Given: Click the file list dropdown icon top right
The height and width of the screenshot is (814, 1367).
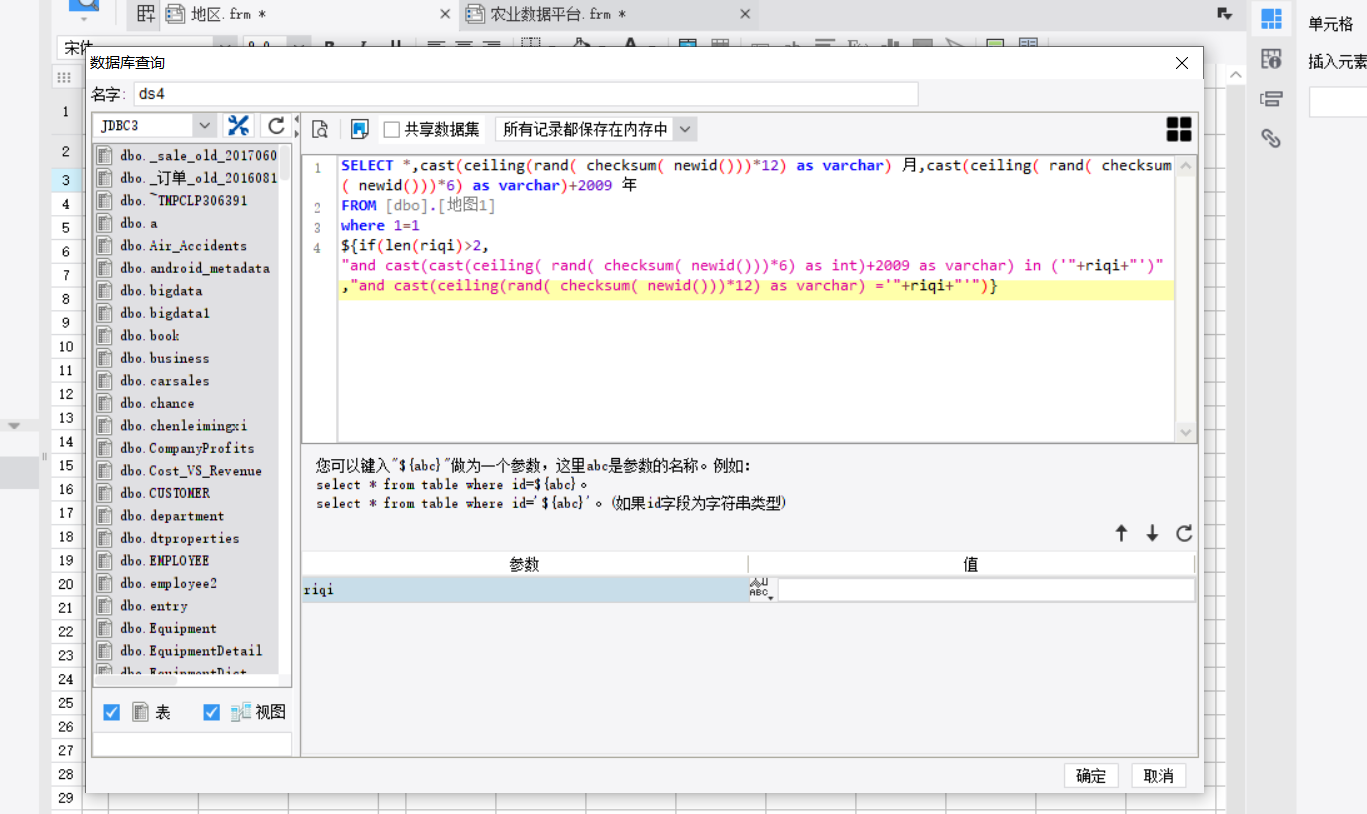Looking at the screenshot, I should point(1224,14).
